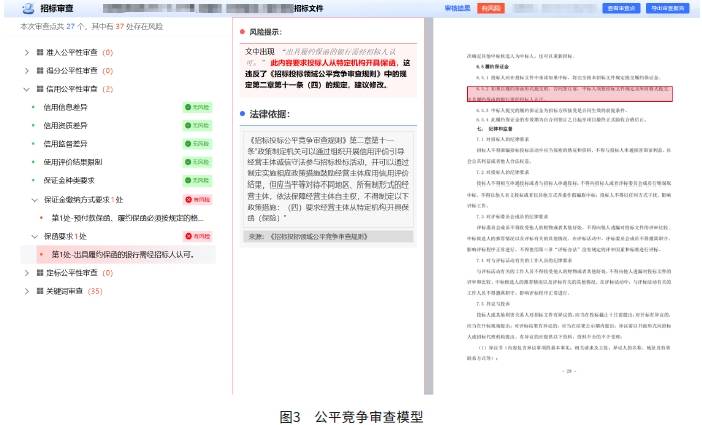The image size is (702, 425).
Task: Click the 招标文件 title in header
Action: pos(309,8)
